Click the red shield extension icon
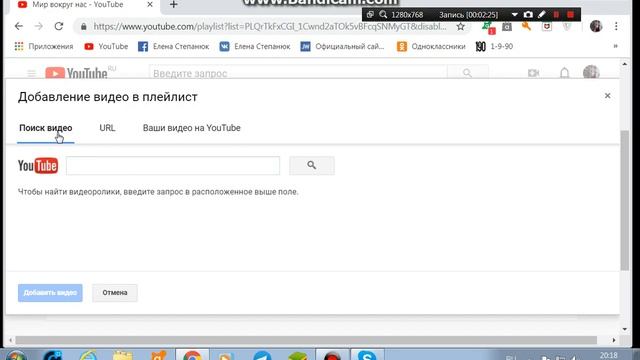This screenshot has height=360, width=640. [547, 27]
